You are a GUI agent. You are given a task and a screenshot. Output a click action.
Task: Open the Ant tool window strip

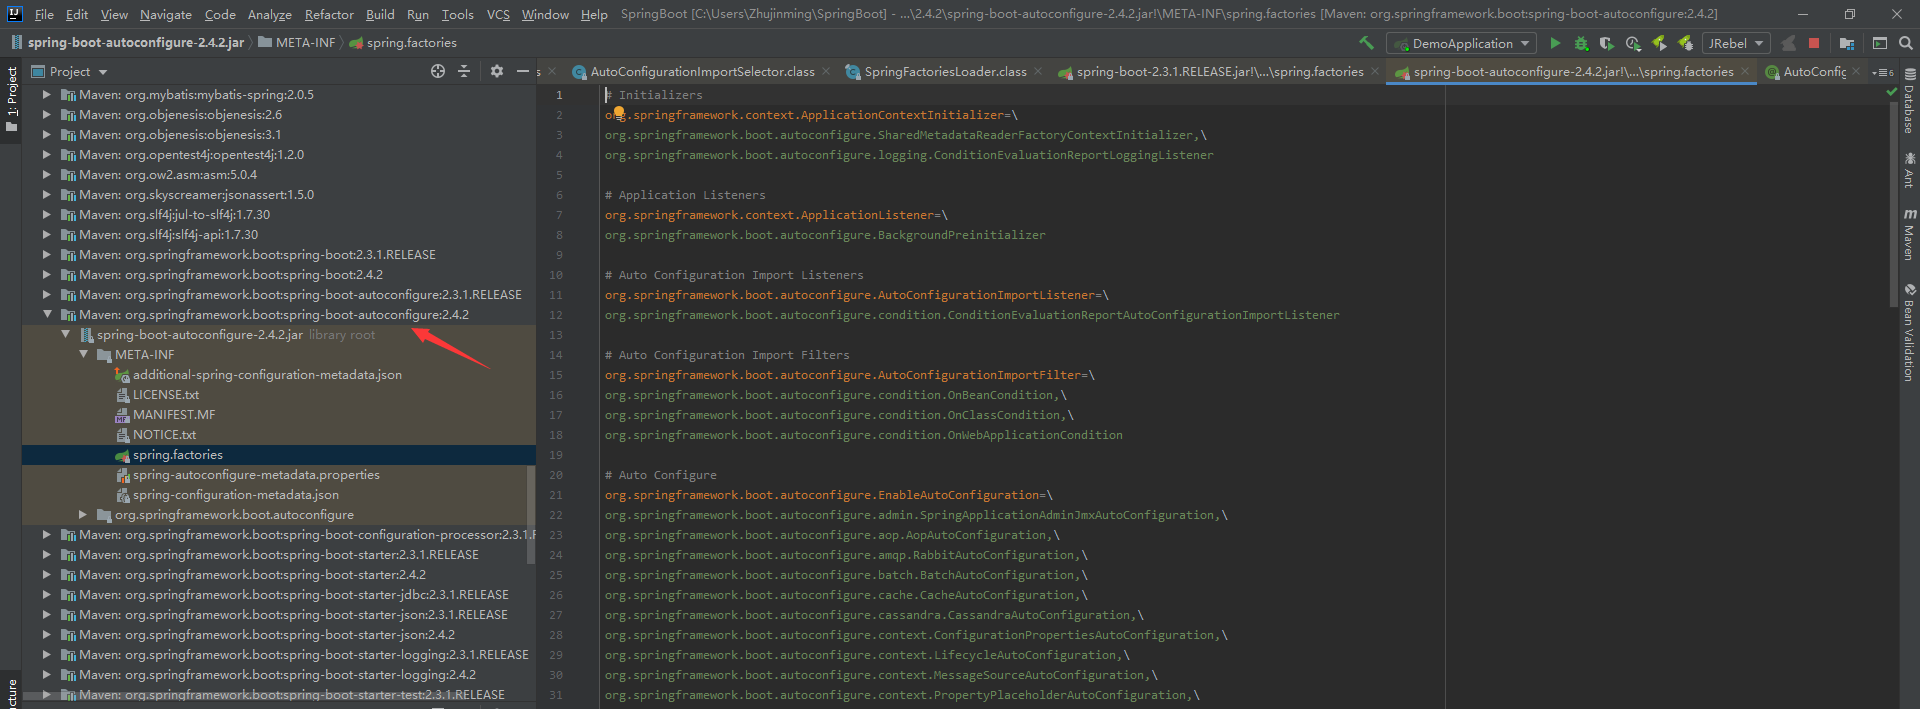[x=1909, y=170]
